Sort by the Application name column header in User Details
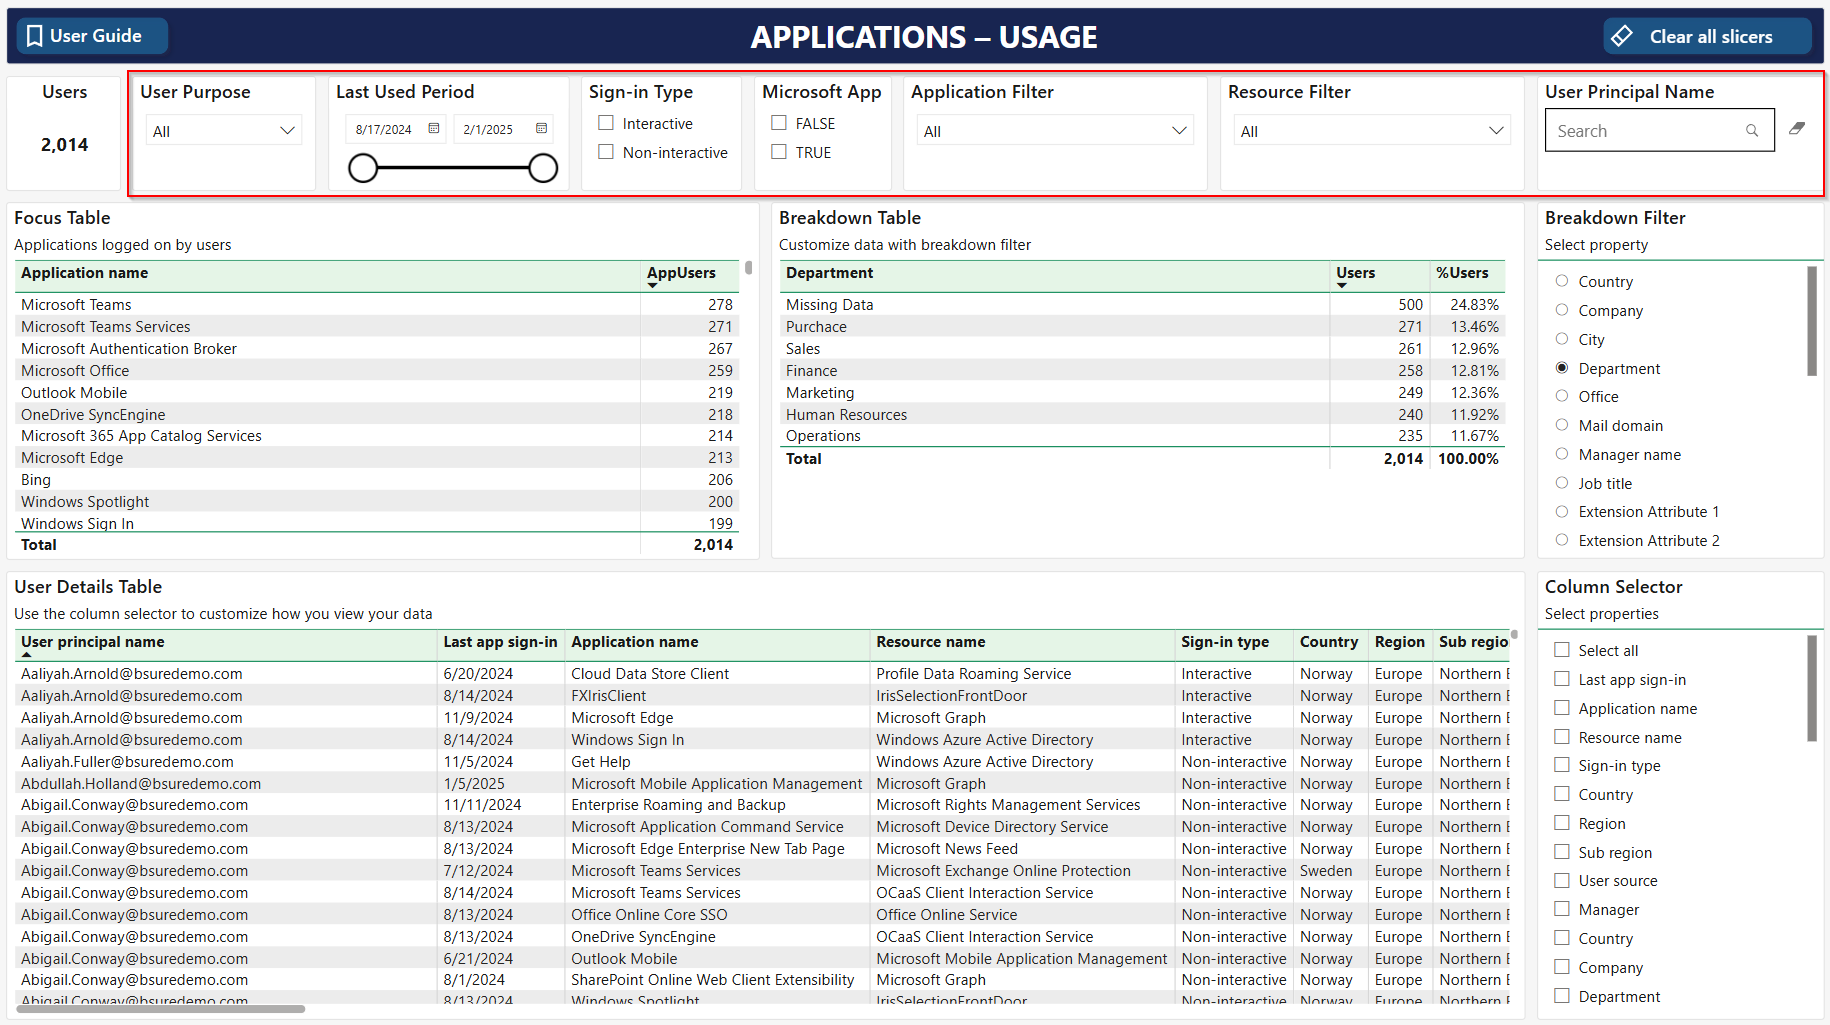Image resolution: width=1830 pixels, height=1025 pixels. pyautogui.click(x=634, y=642)
